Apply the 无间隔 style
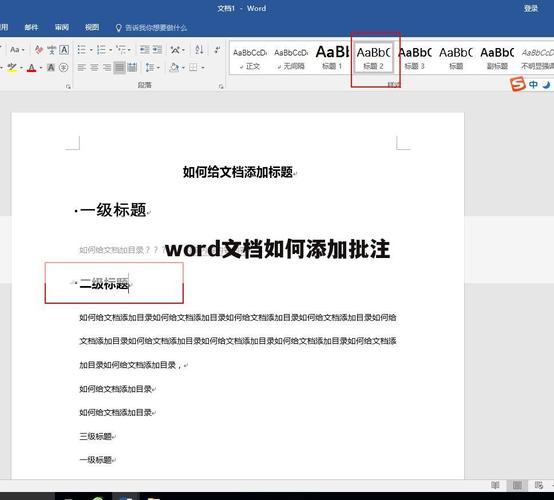 click(x=291, y=58)
